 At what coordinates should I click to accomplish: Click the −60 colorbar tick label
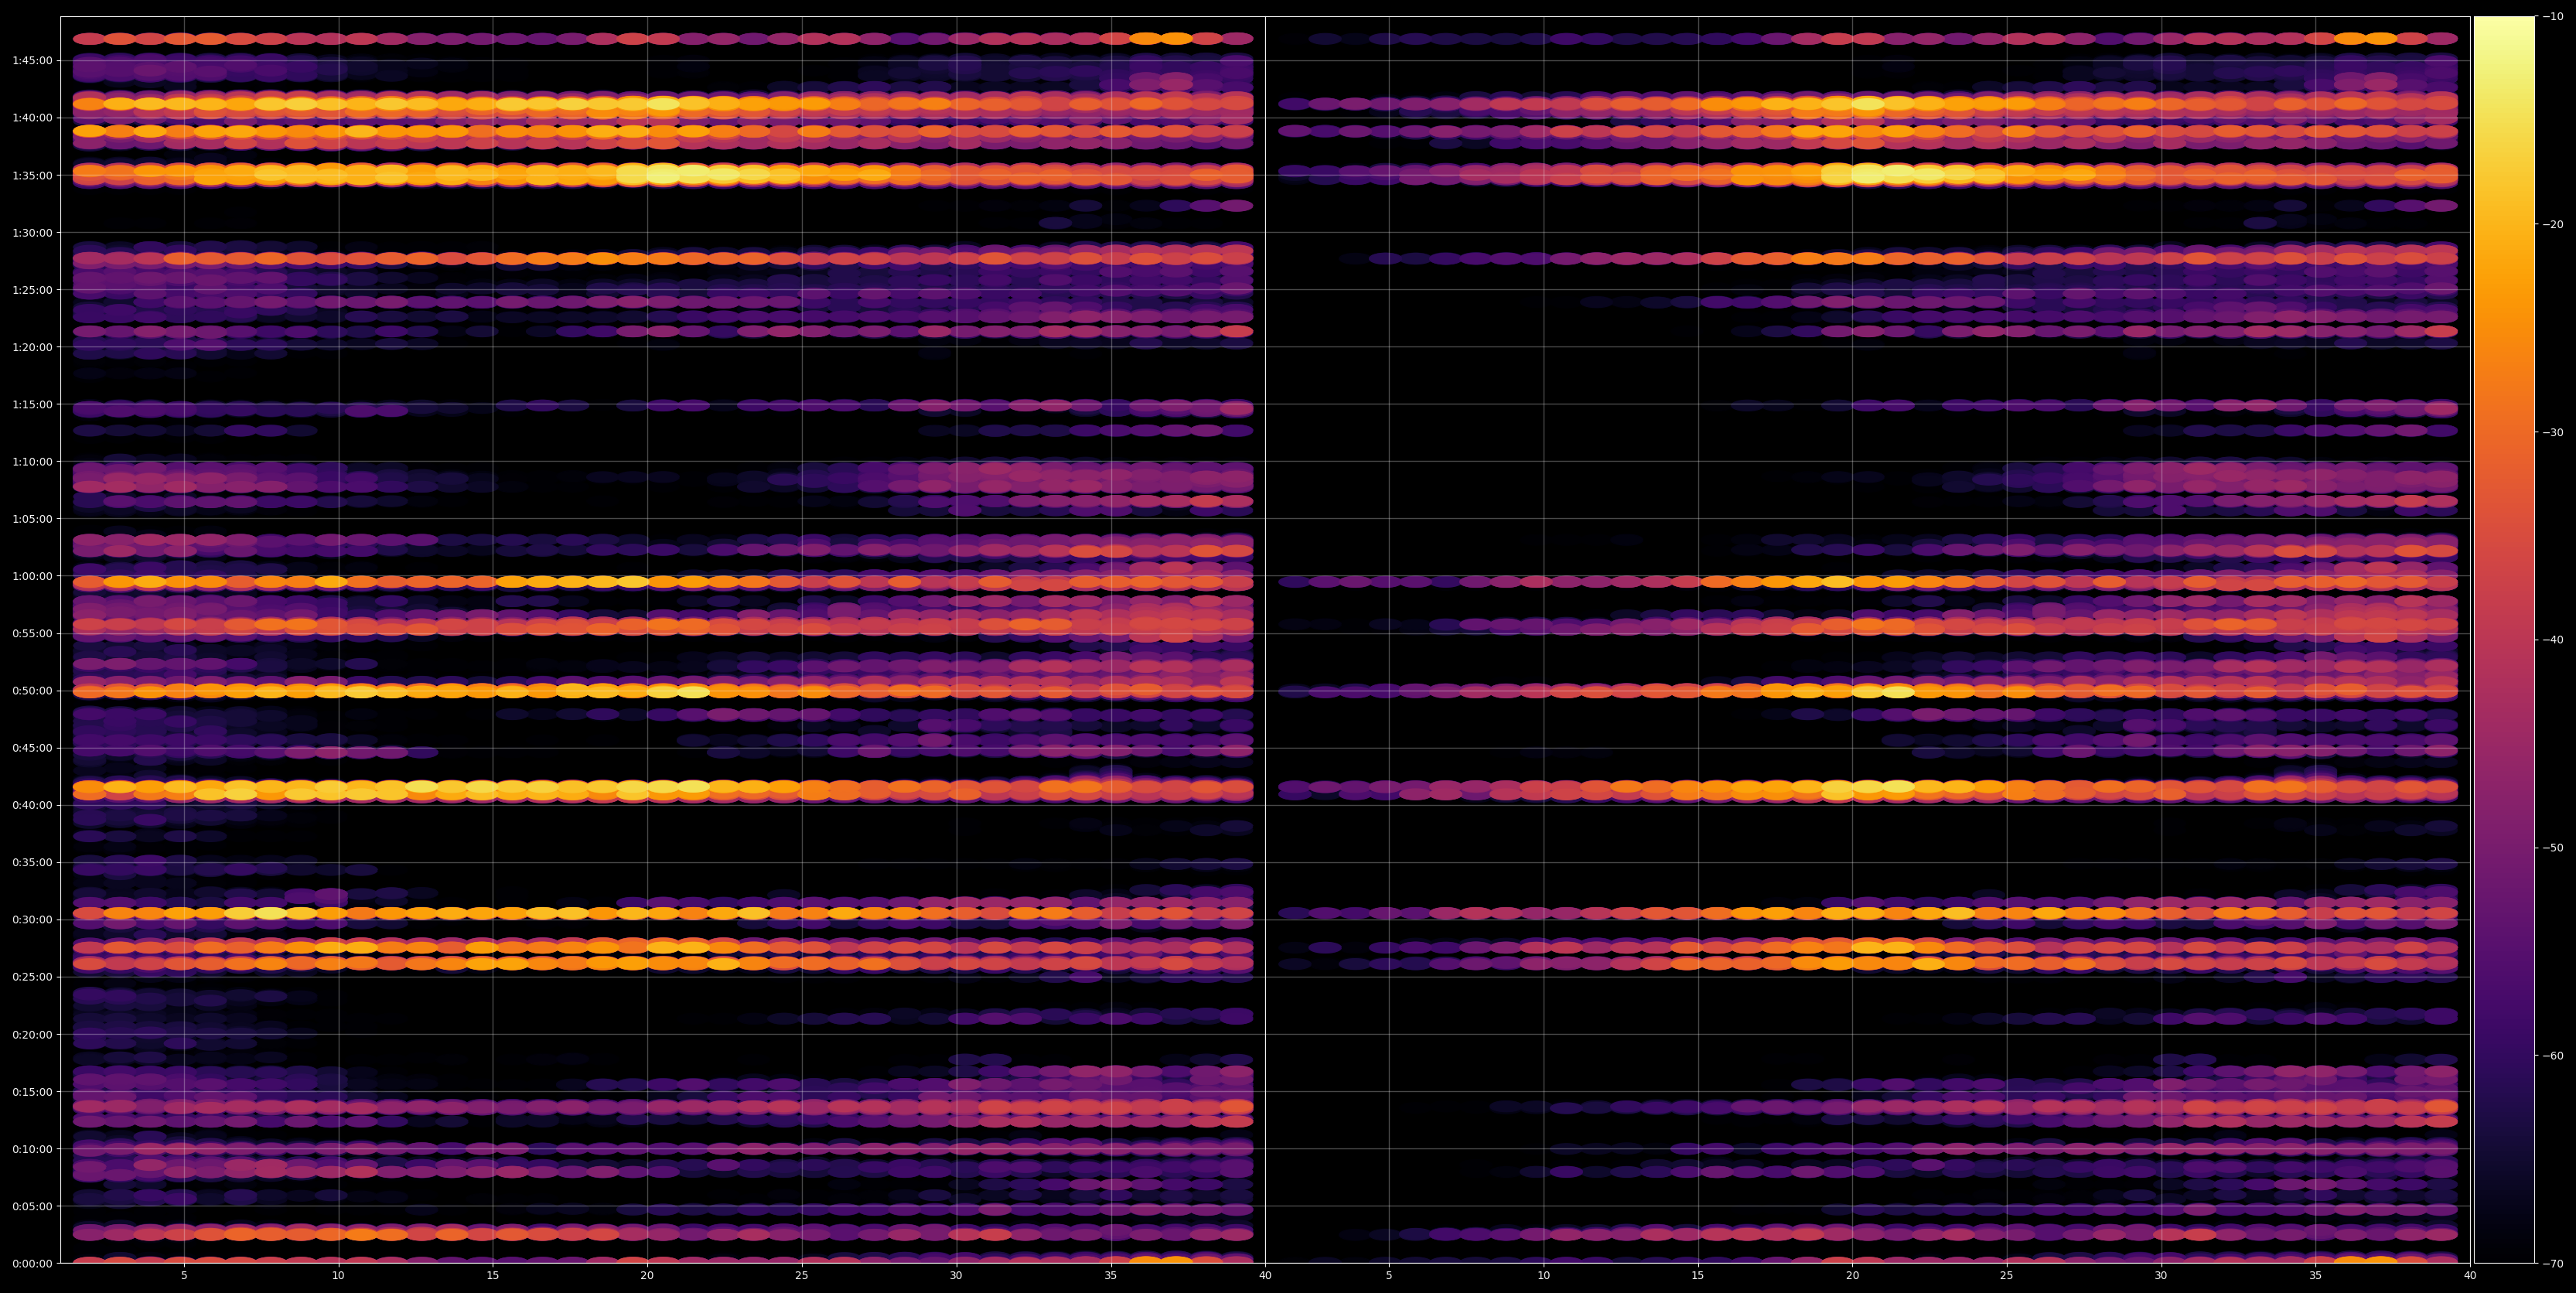tap(2553, 1056)
